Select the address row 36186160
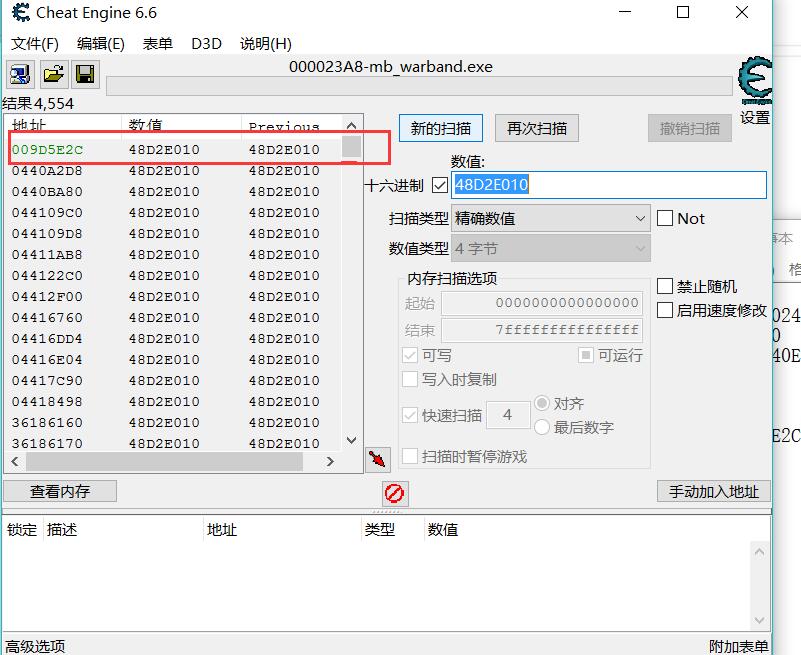The image size is (801, 655). [x=174, y=423]
